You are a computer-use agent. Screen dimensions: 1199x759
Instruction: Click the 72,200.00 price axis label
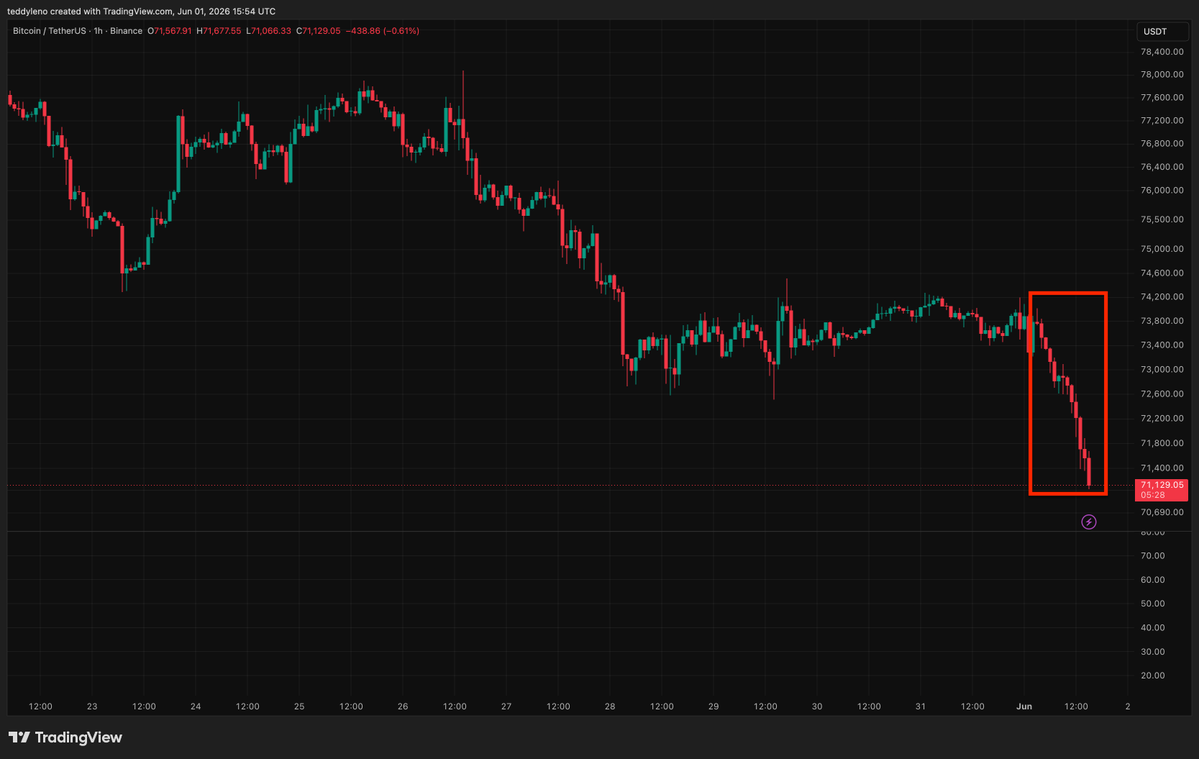tap(1162, 419)
